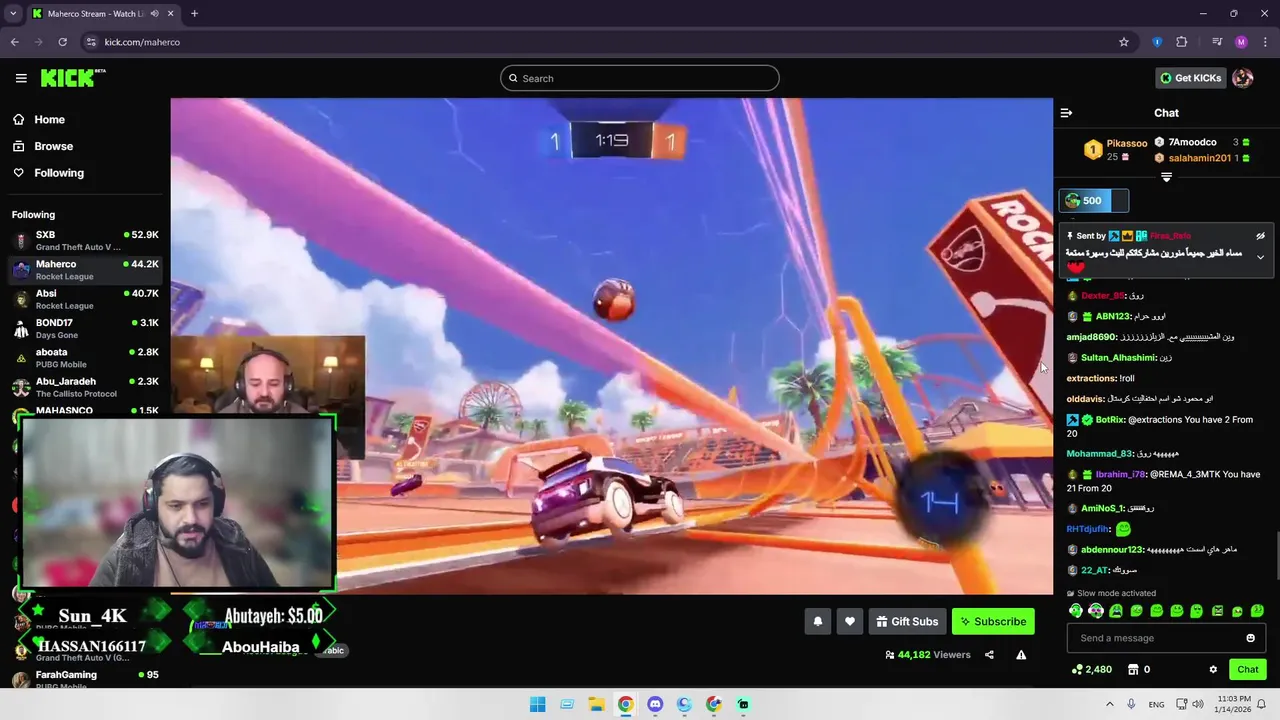Viewport: 1280px width, 720px height.
Task: Toggle stream notifications bell
Action: (x=818, y=621)
